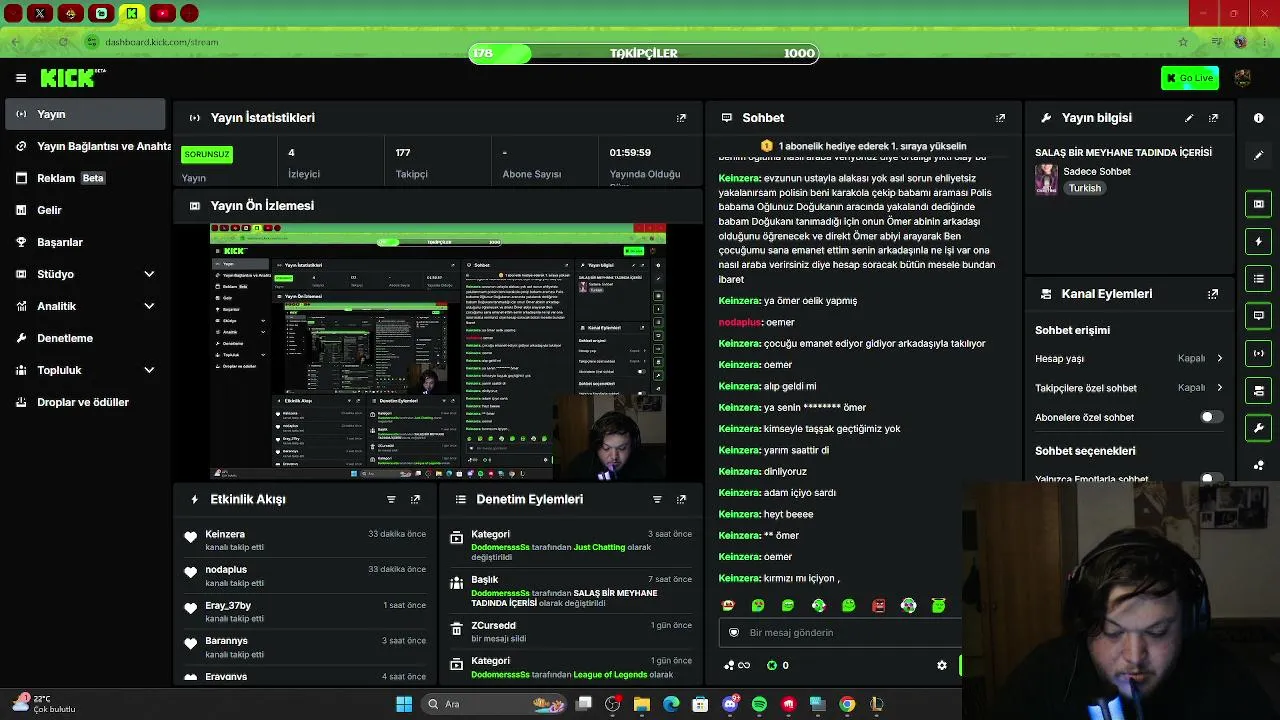This screenshot has width=1280, height=720.
Task: Open Yayın Bağlantısı ve Anahtarı in the sidebar
Action: point(88,146)
